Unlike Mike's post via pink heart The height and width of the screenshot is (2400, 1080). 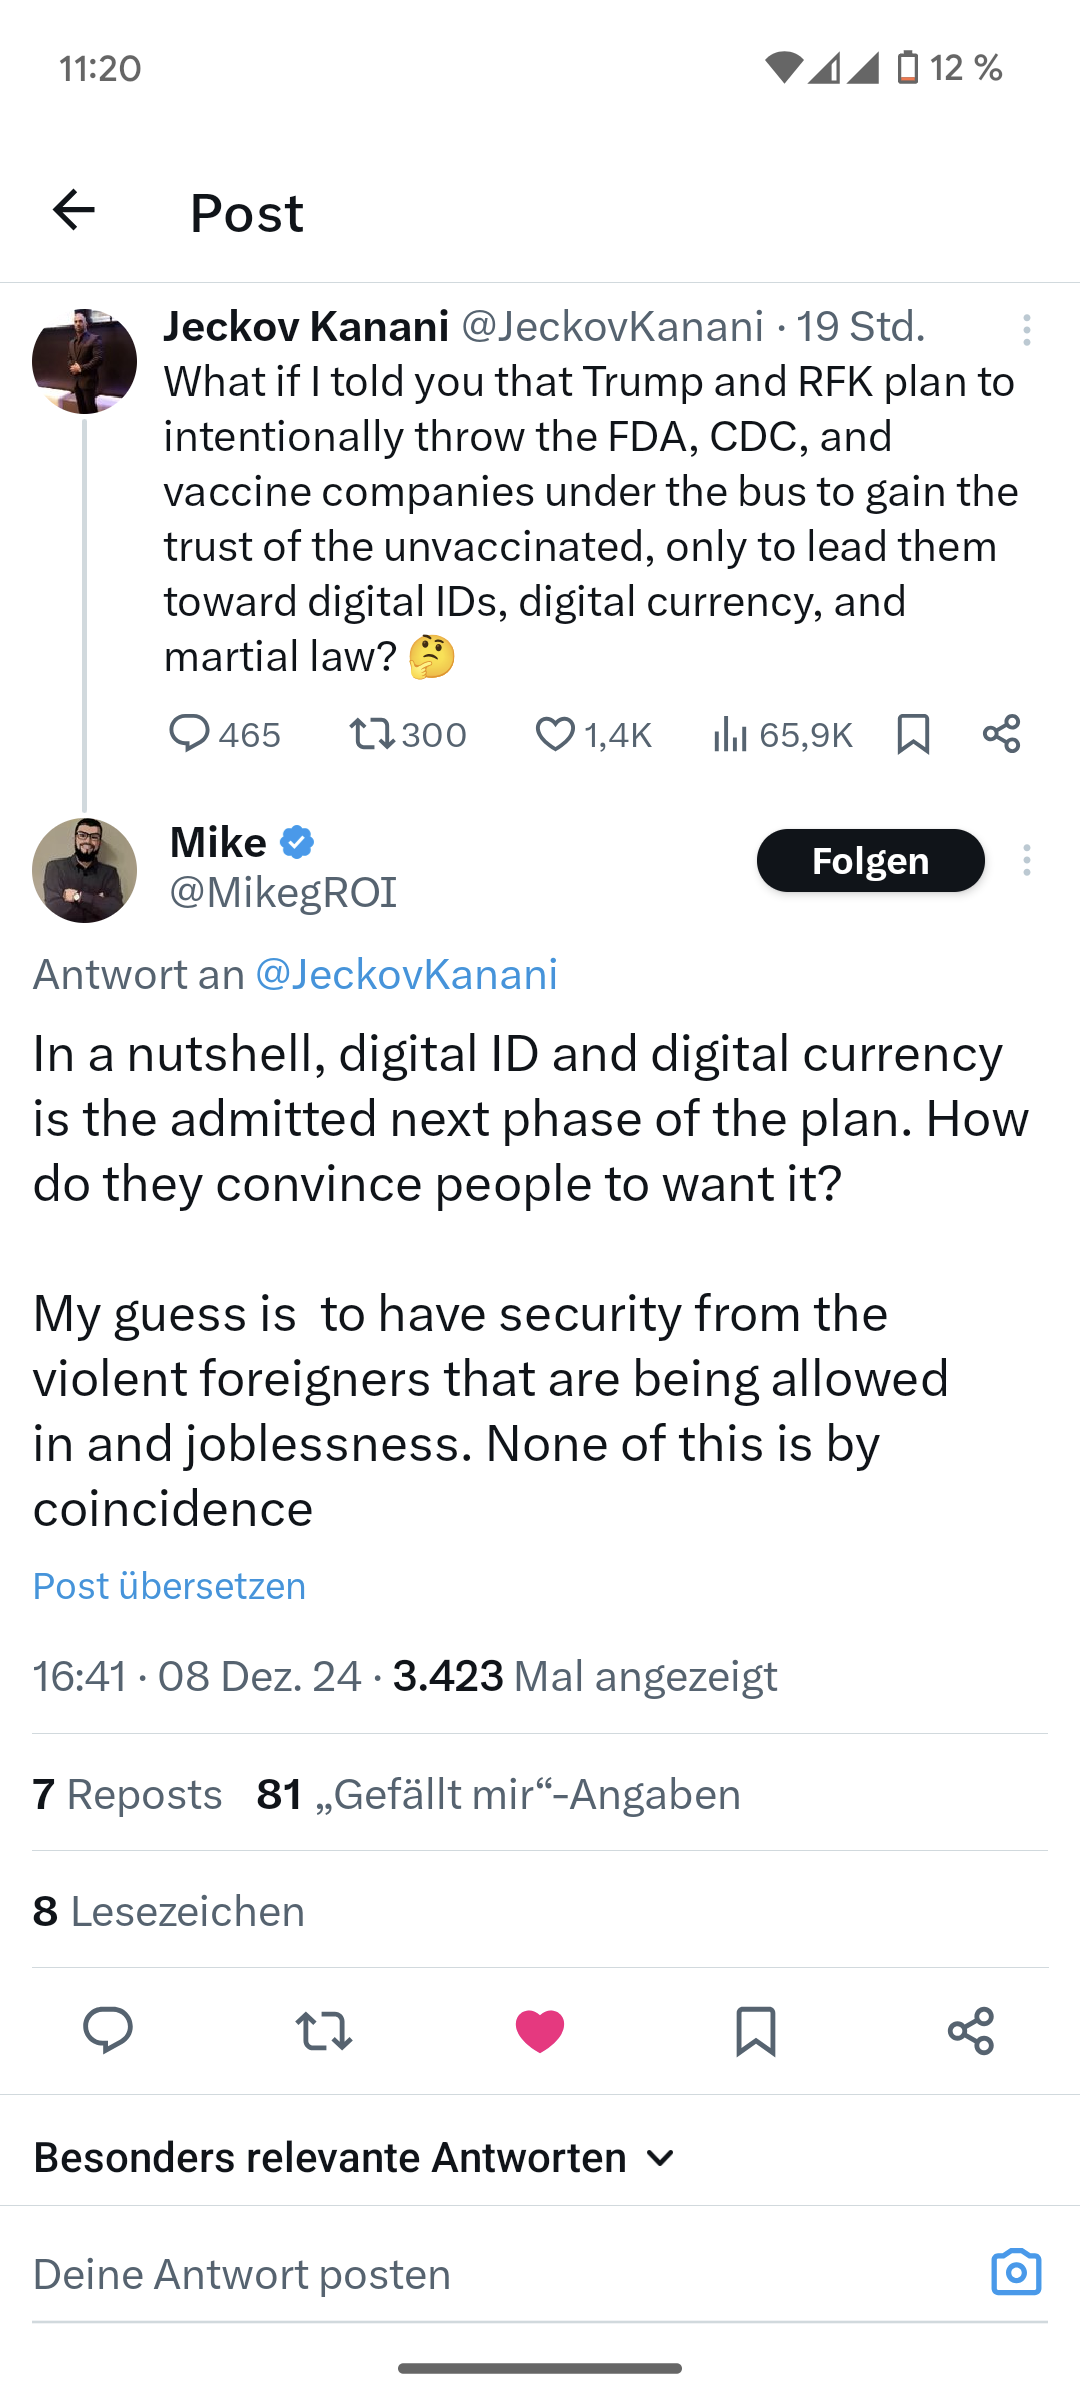539,2031
